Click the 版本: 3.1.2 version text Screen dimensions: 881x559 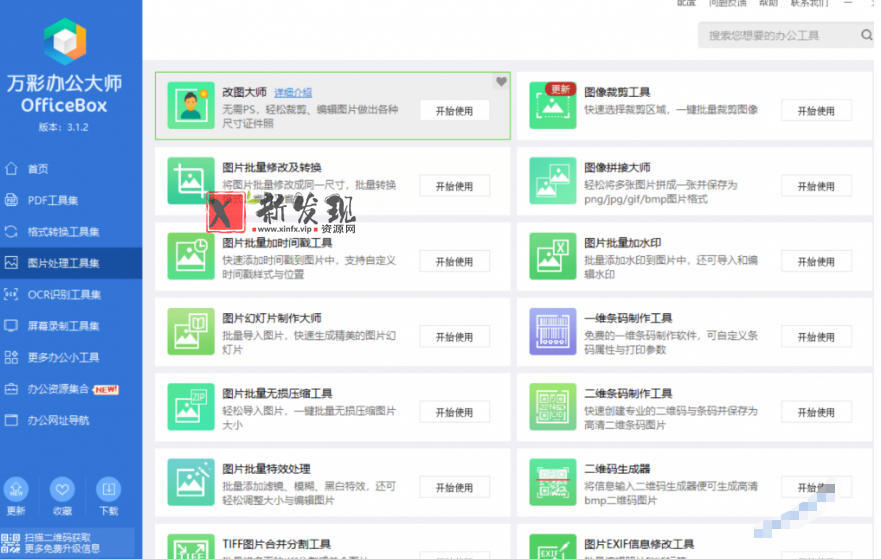[63, 127]
